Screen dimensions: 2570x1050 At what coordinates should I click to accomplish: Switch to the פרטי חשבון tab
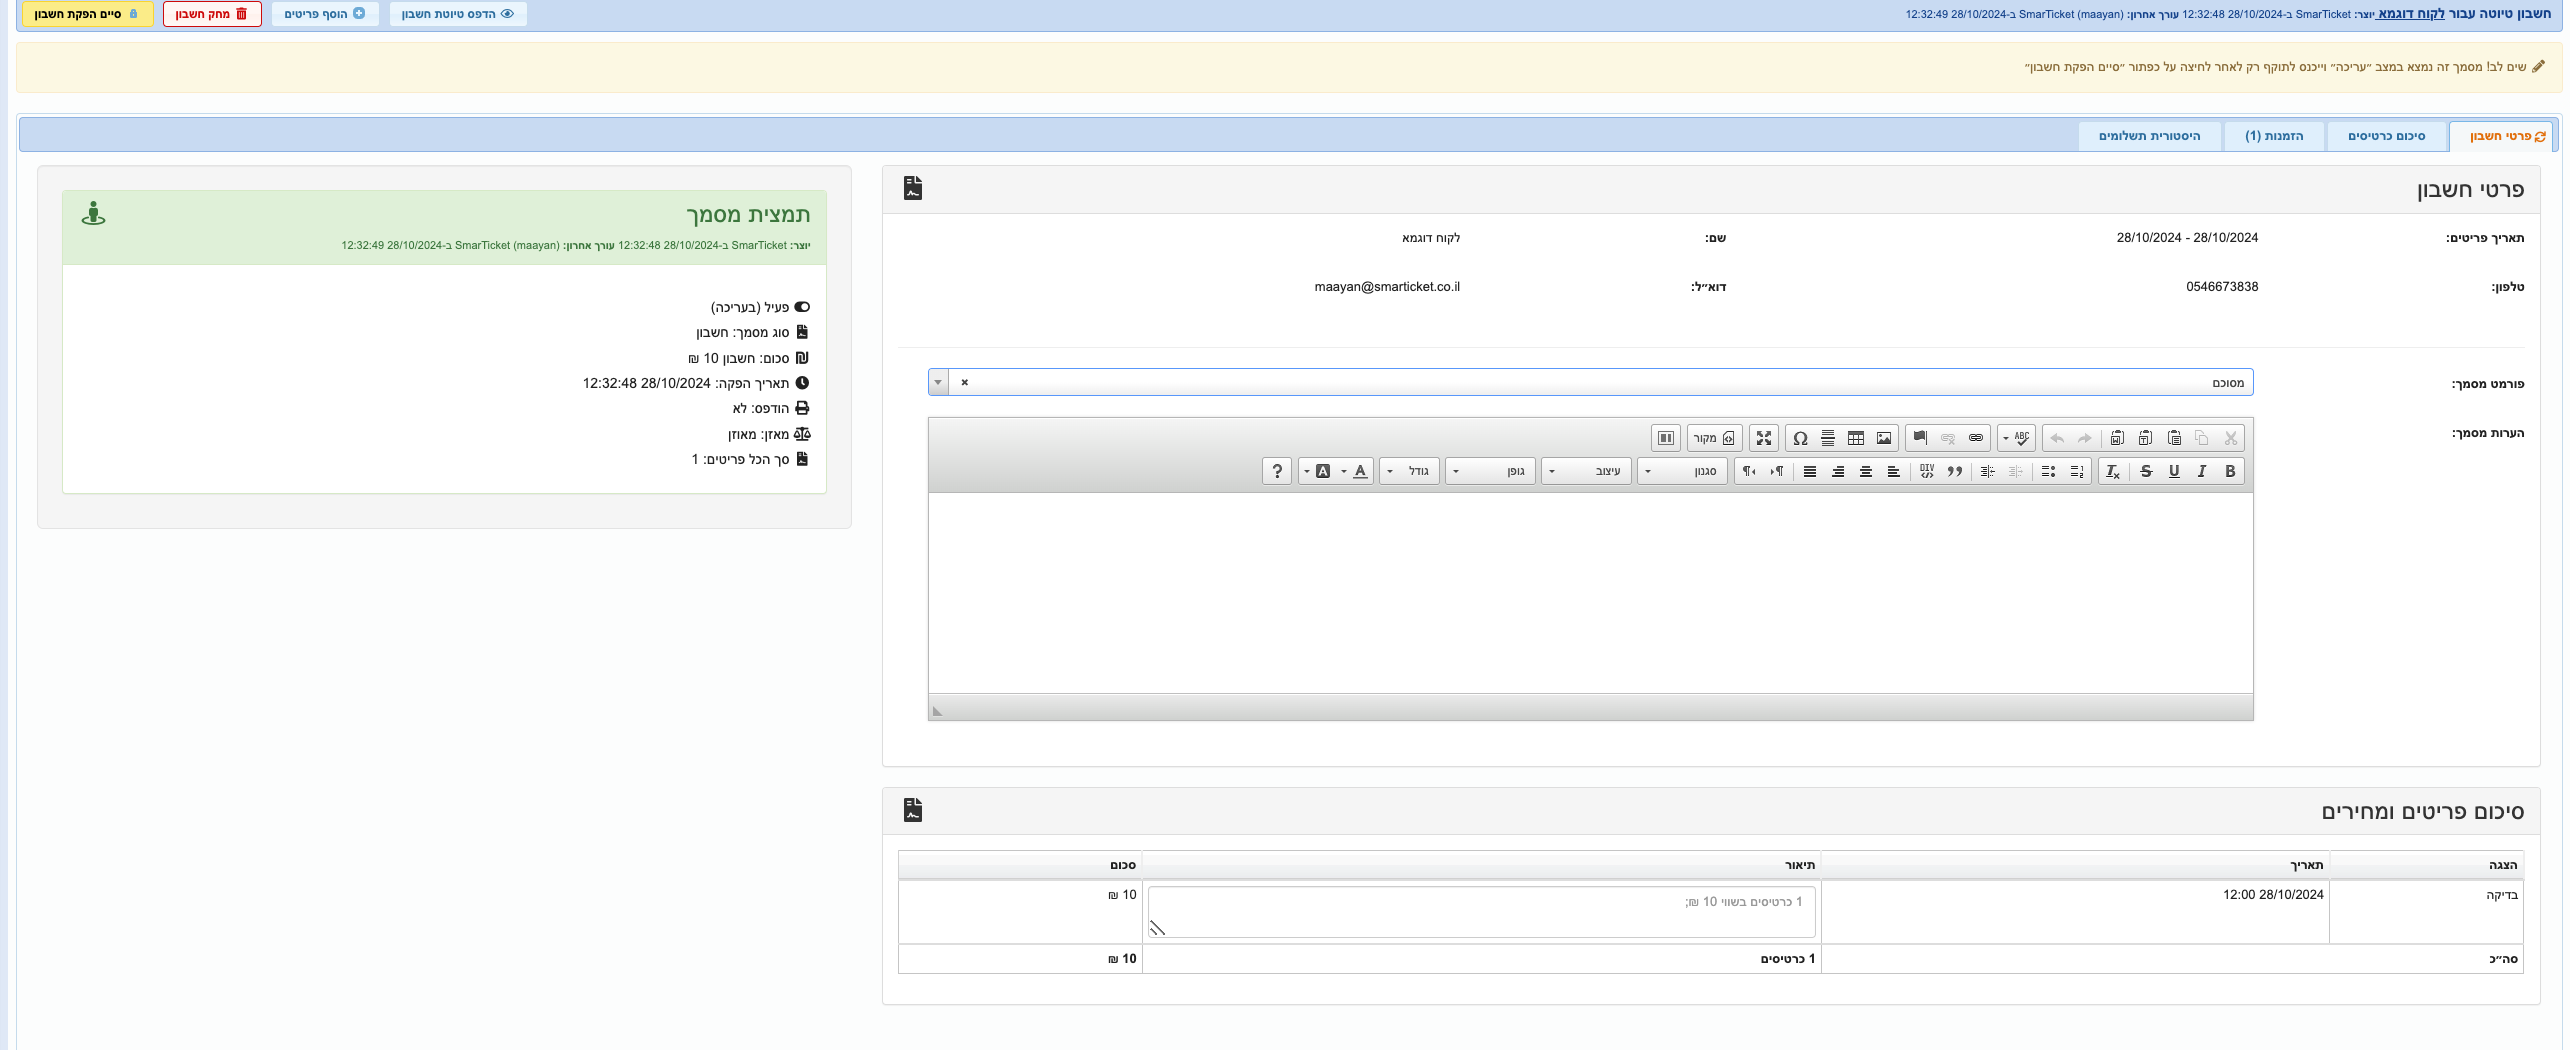tap(2501, 136)
